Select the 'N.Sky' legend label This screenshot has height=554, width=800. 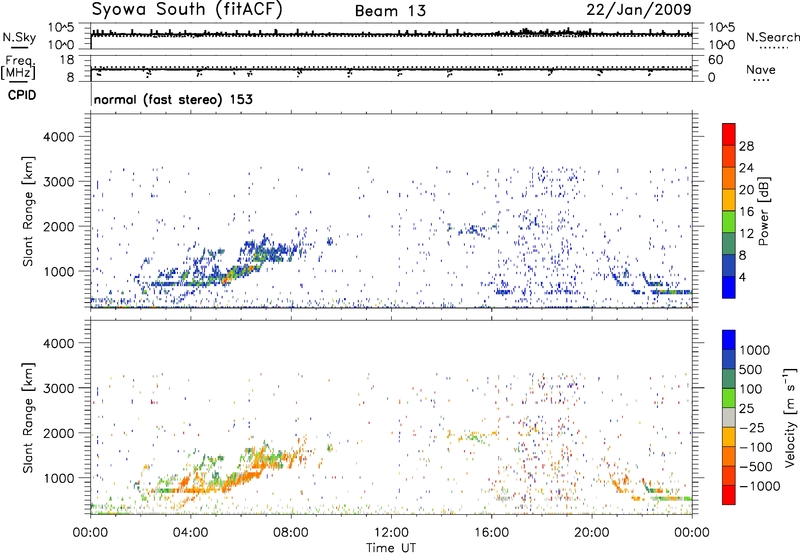tap(19, 37)
